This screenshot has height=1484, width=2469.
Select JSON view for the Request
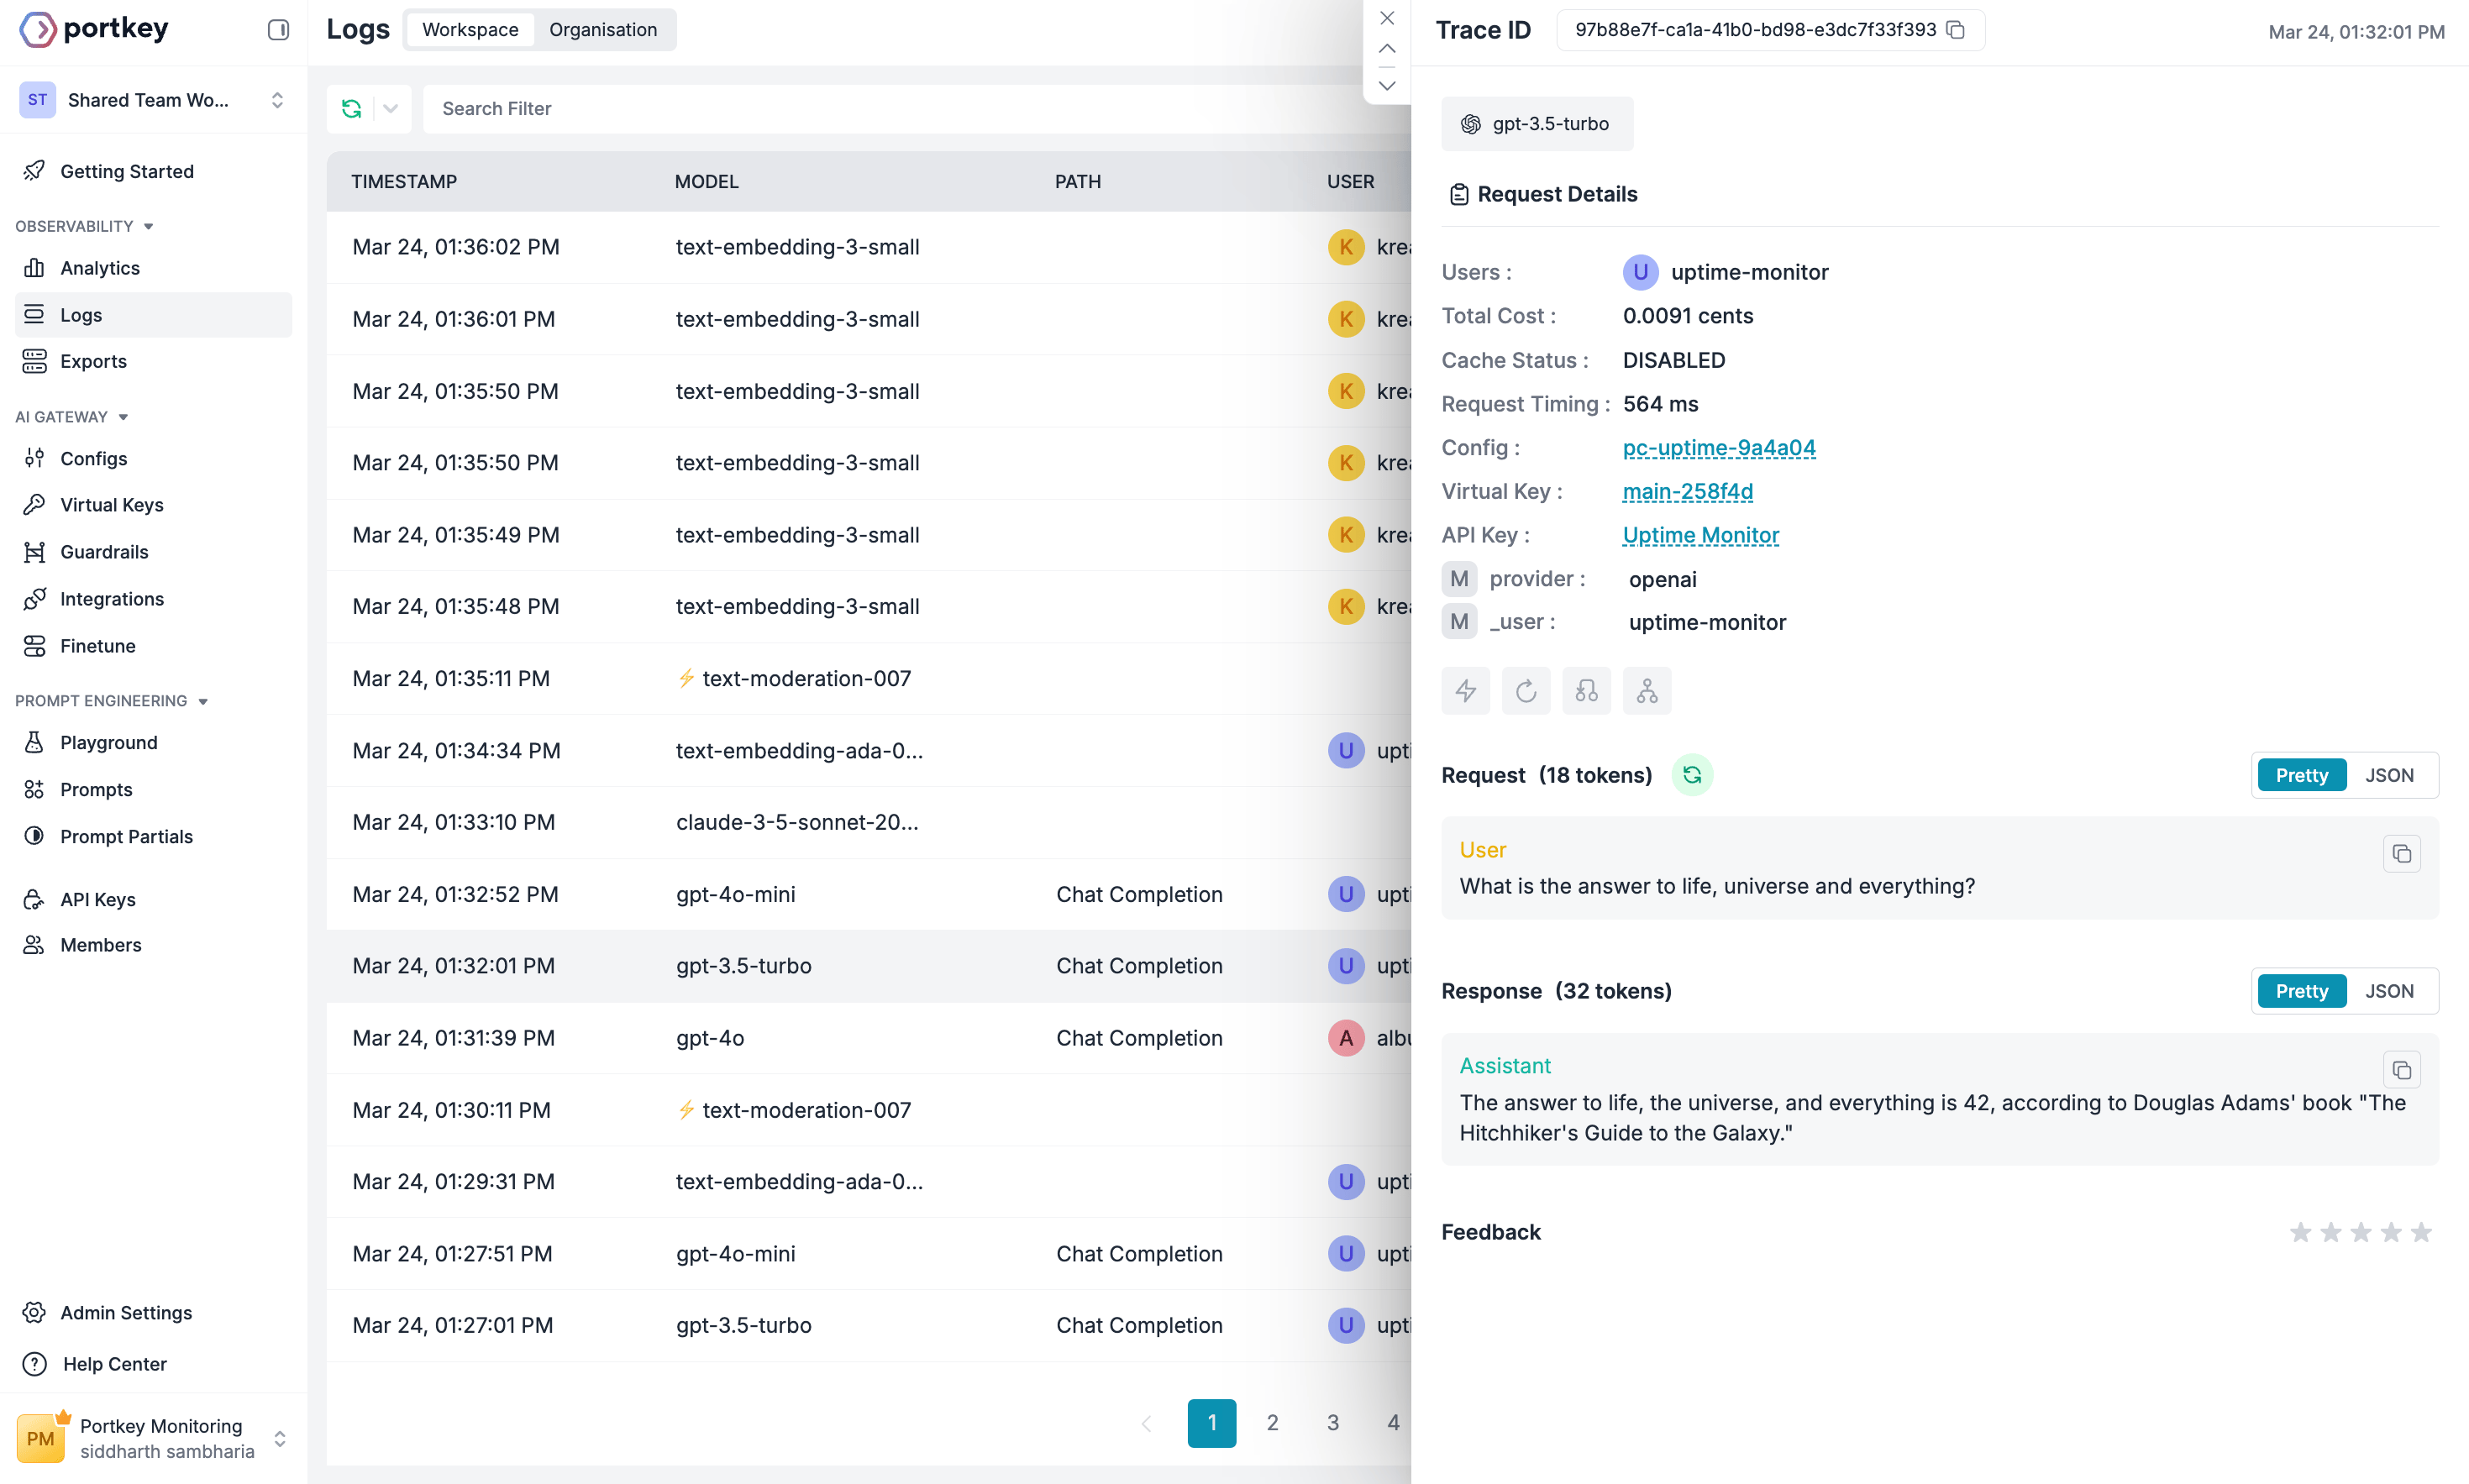(x=2389, y=775)
